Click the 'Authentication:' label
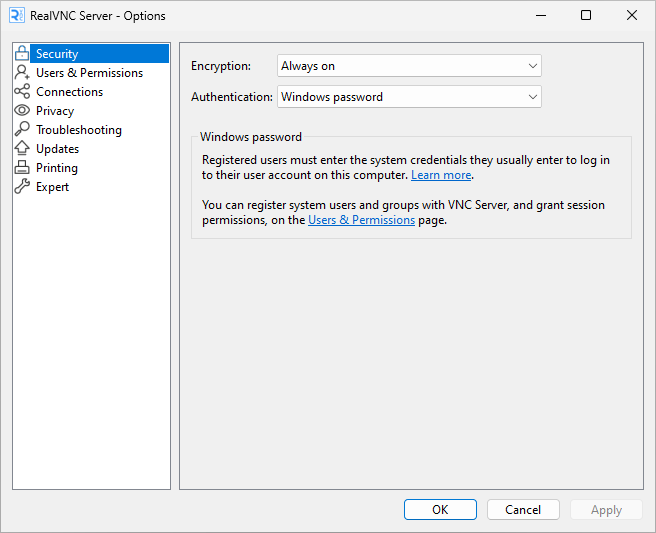The image size is (656, 533). (232, 97)
